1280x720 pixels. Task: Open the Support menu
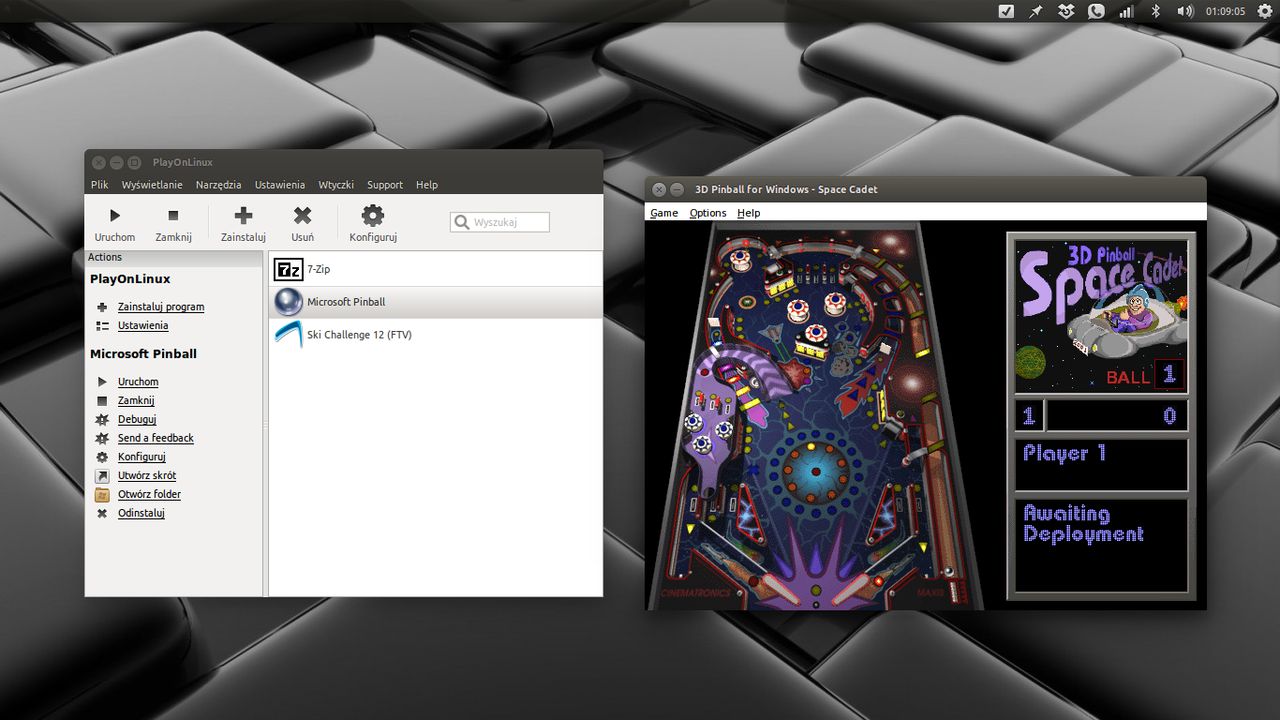(384, 185)
